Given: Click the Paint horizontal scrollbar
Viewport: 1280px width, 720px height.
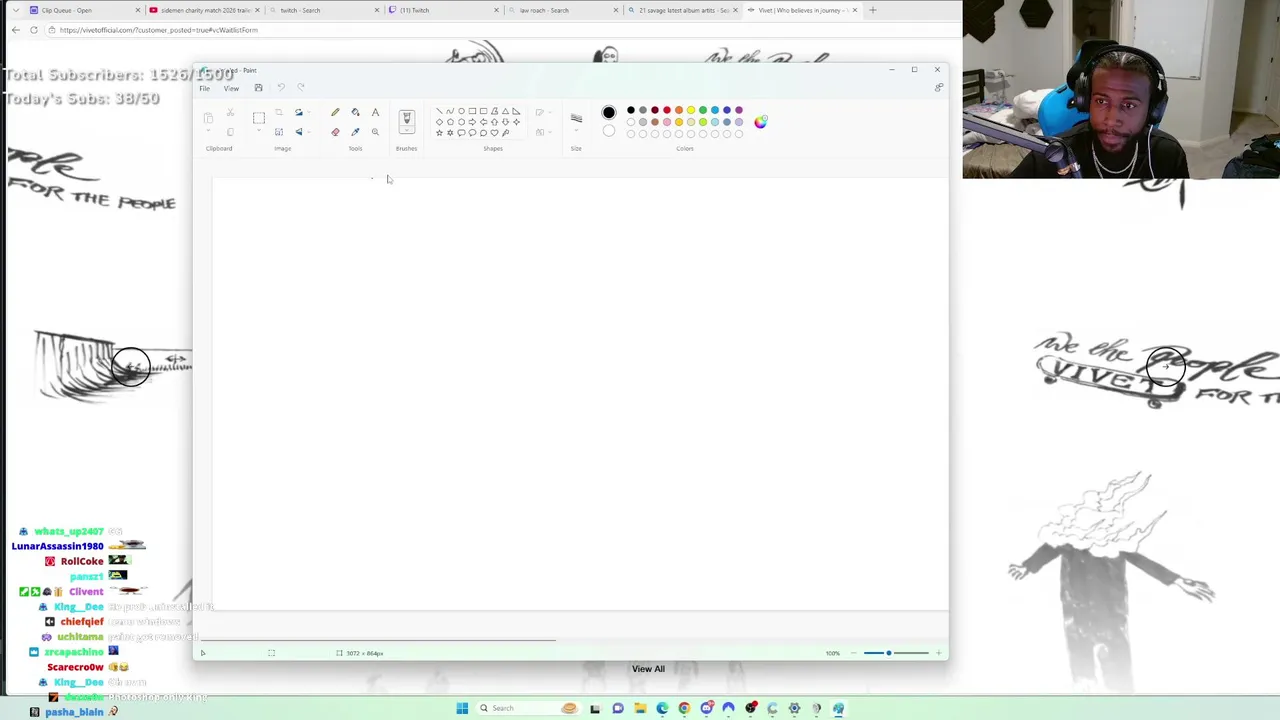Looking at the screenshot, I should tap(378, 640).
